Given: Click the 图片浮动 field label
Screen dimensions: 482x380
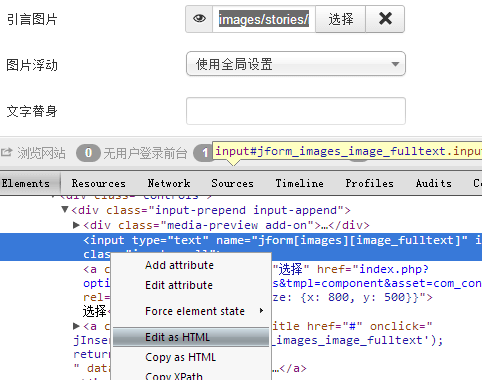Looking at the screenshot, I should click(32, 65).
